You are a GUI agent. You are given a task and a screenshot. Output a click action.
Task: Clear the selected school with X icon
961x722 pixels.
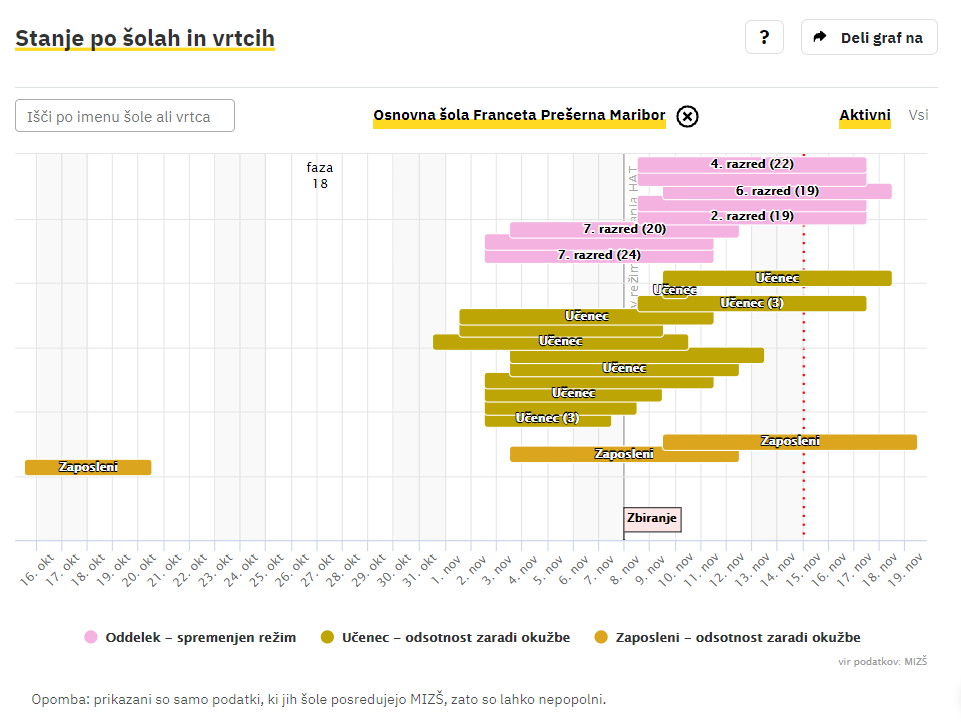pyautogui.click(x=687, y=116)
